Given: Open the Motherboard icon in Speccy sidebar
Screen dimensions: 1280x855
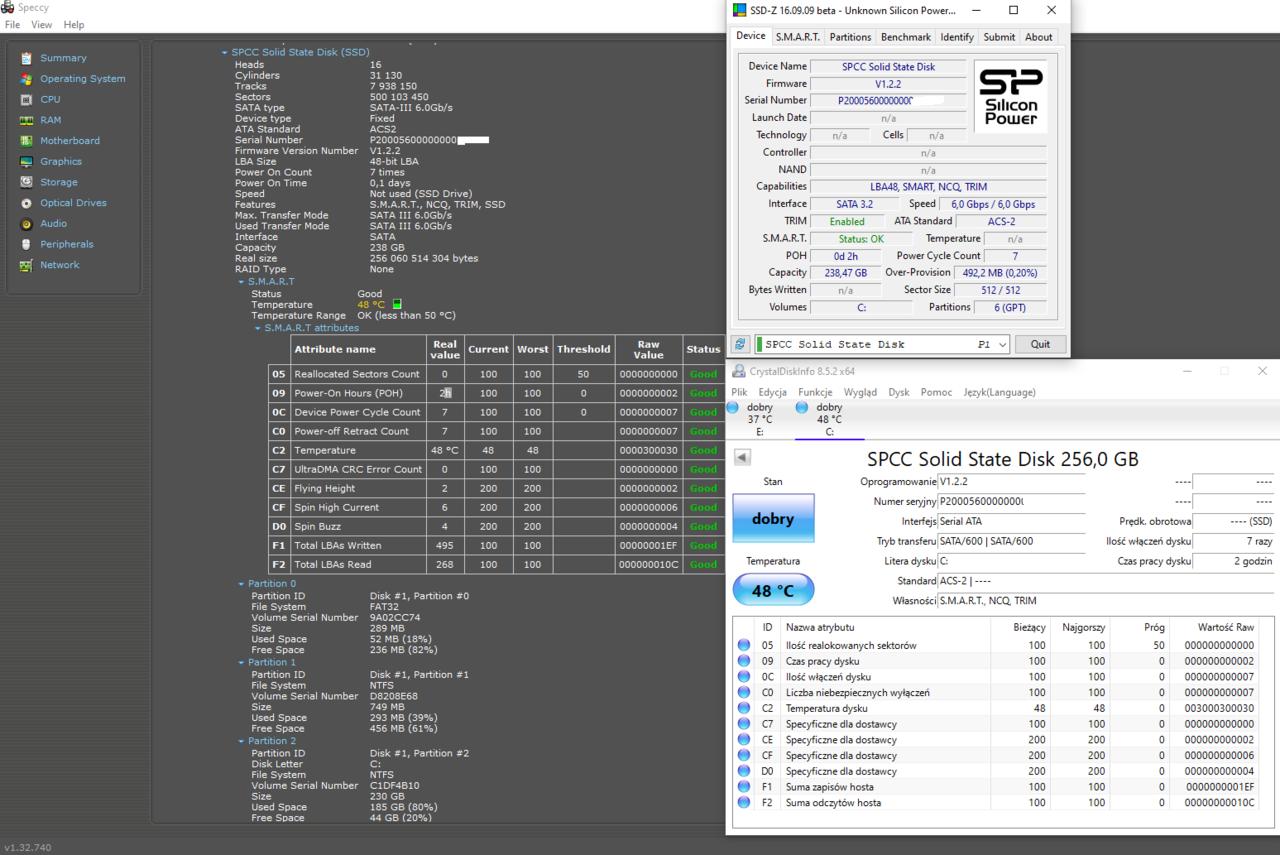Looking at the screenshot, I should [x=26, y=141].
